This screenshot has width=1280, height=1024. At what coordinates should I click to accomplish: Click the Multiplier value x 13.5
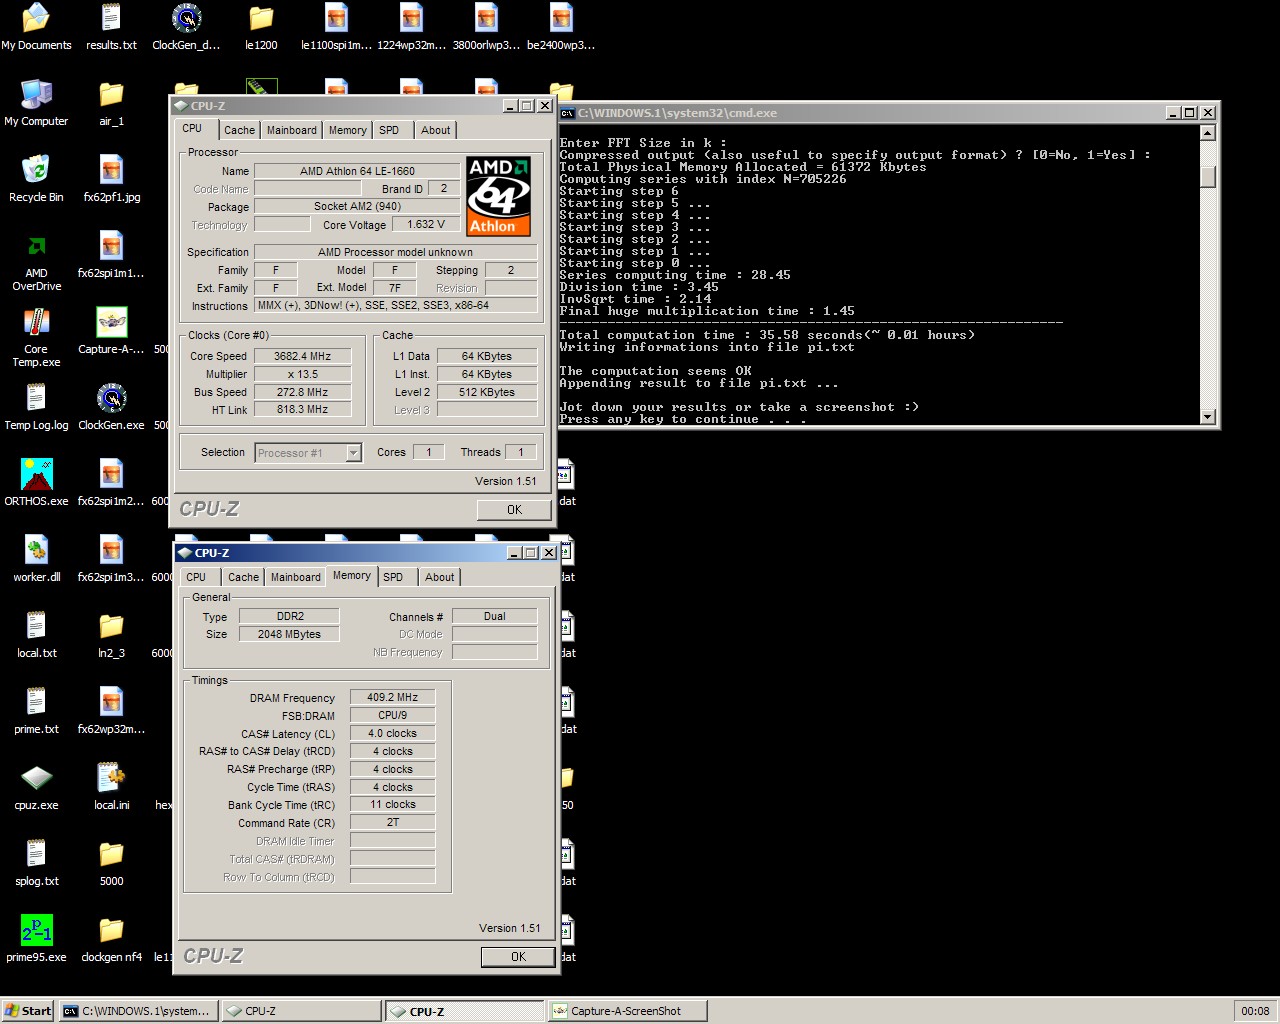click(302, 374)
